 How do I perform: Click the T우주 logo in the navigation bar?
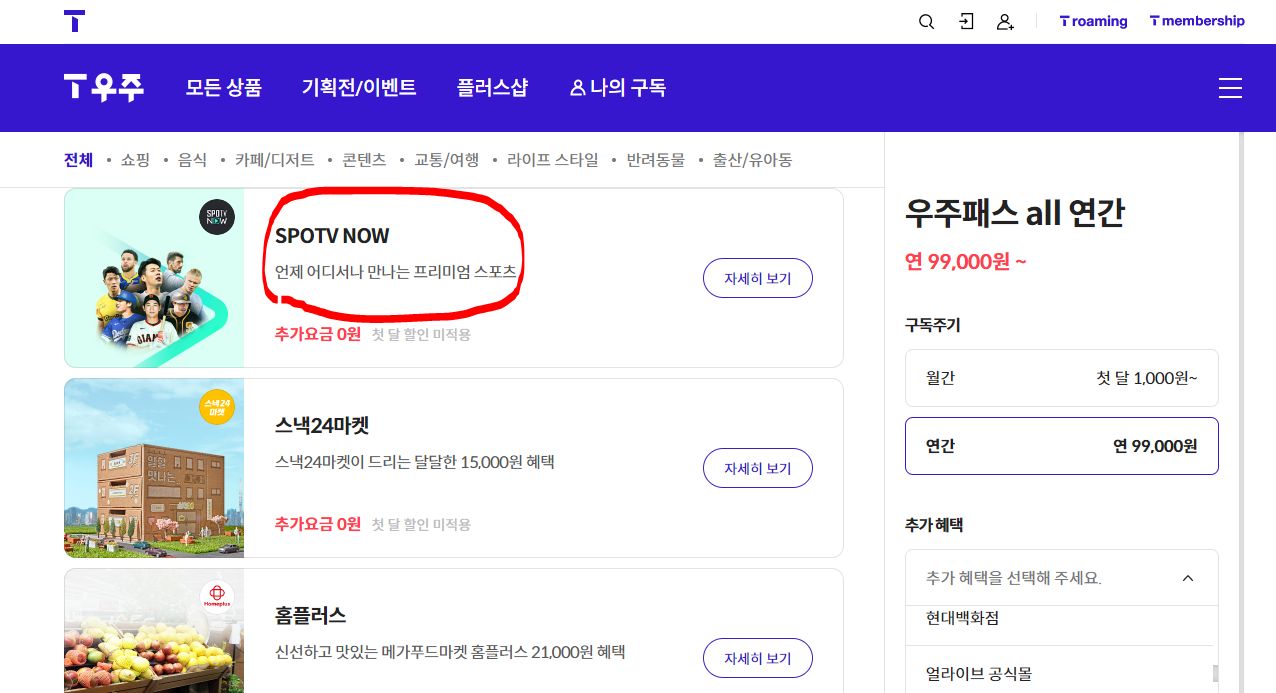103,88
